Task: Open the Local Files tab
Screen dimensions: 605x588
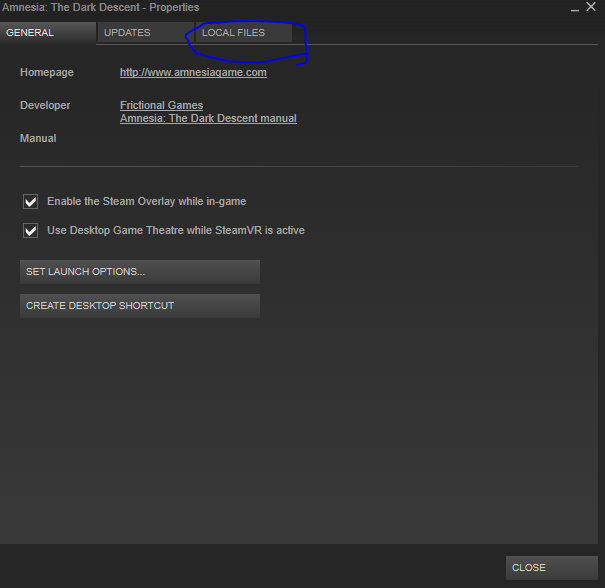Action: [243, 33]
